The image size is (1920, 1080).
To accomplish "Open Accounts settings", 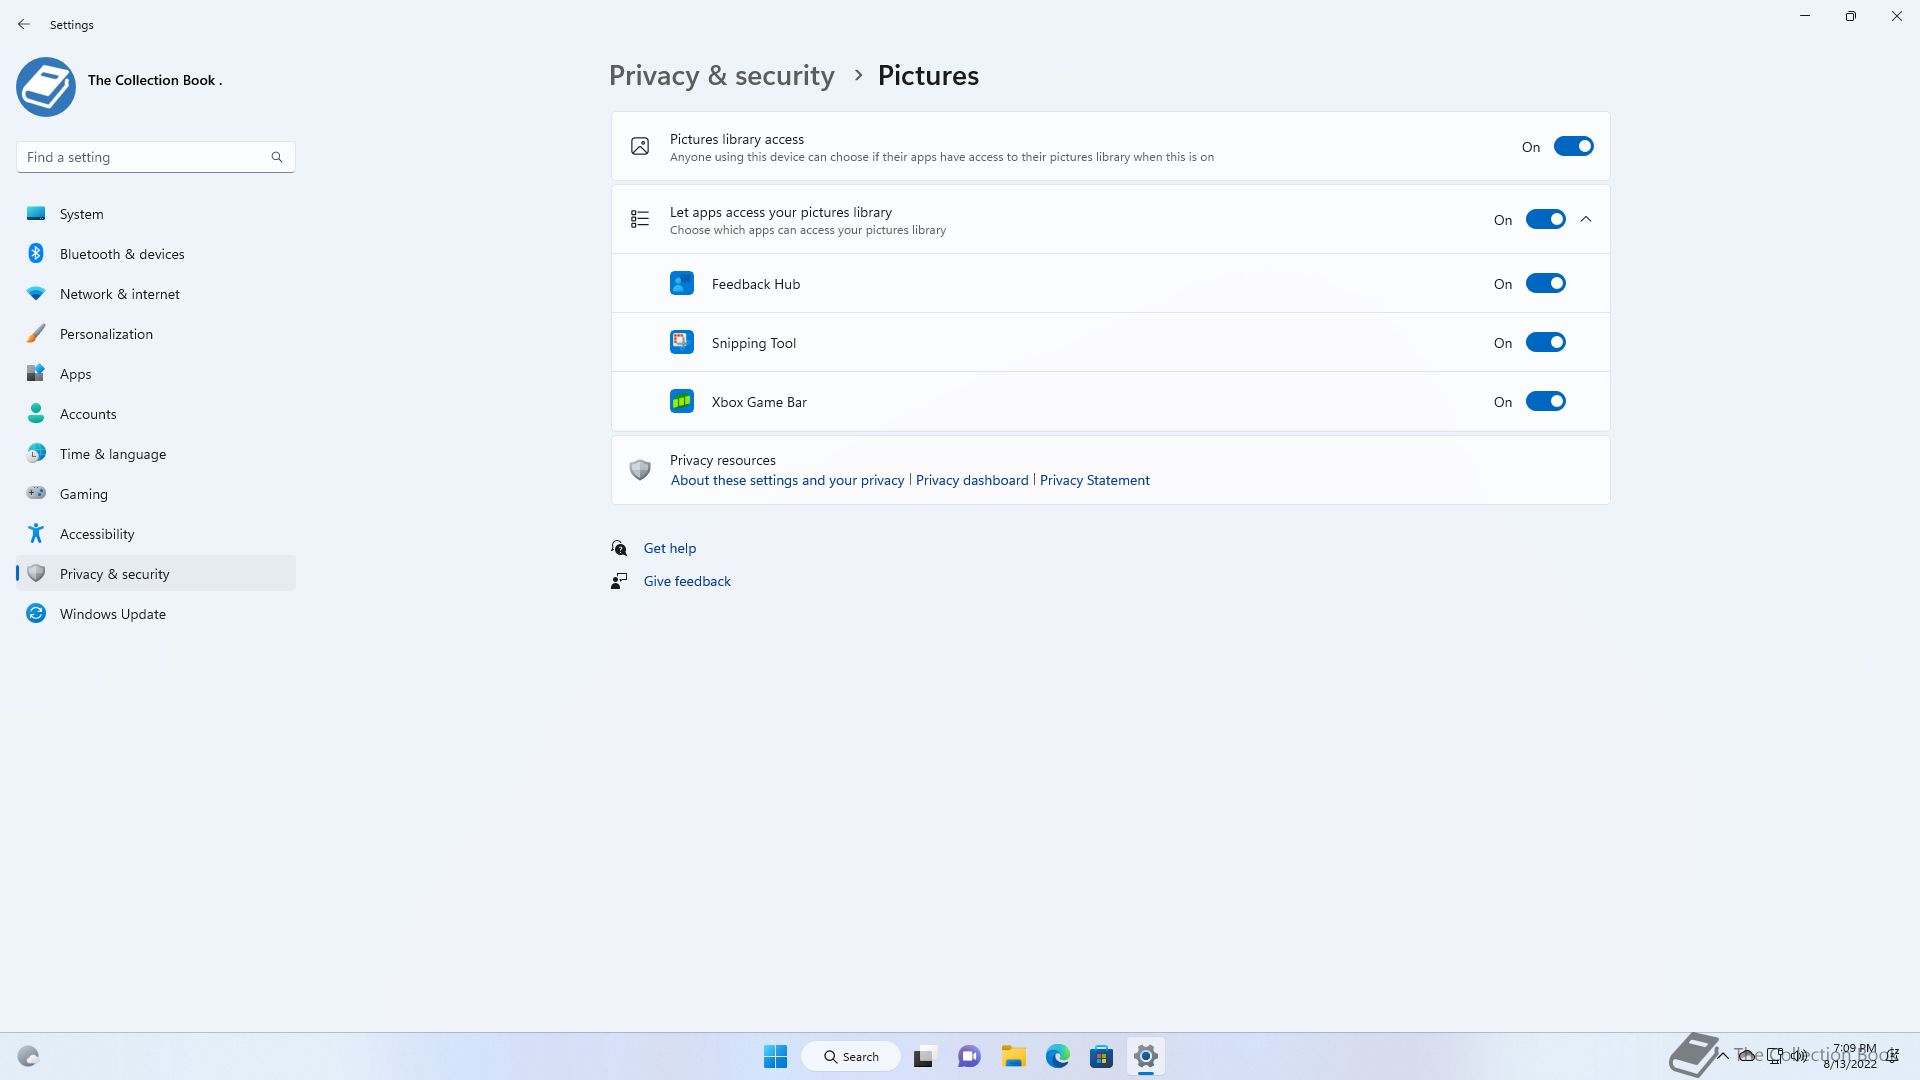I will tap(156, 413).
